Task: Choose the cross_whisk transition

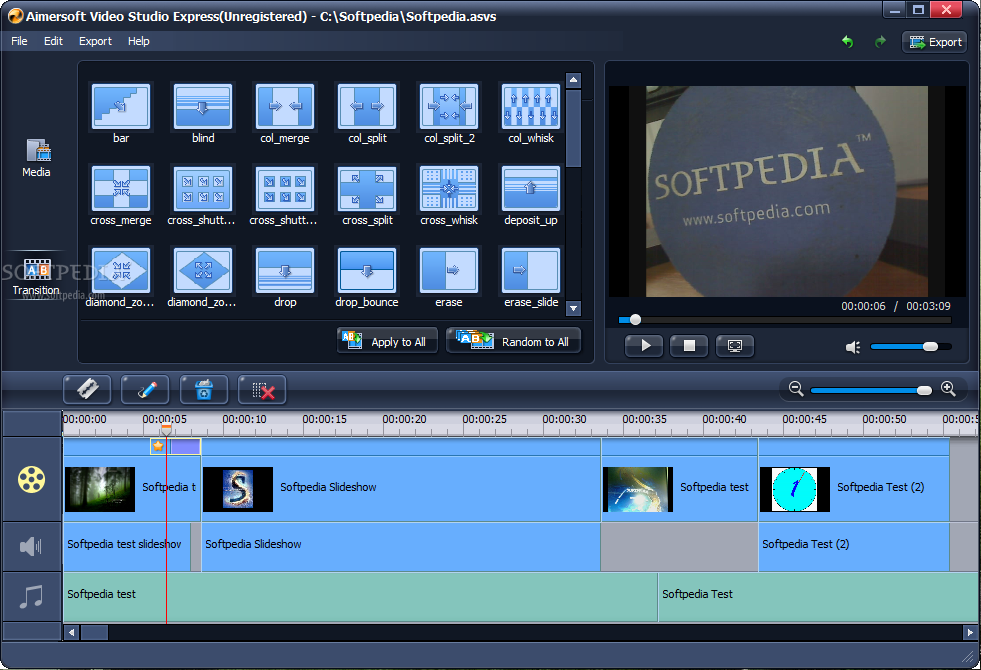Action: click(449, 188)
